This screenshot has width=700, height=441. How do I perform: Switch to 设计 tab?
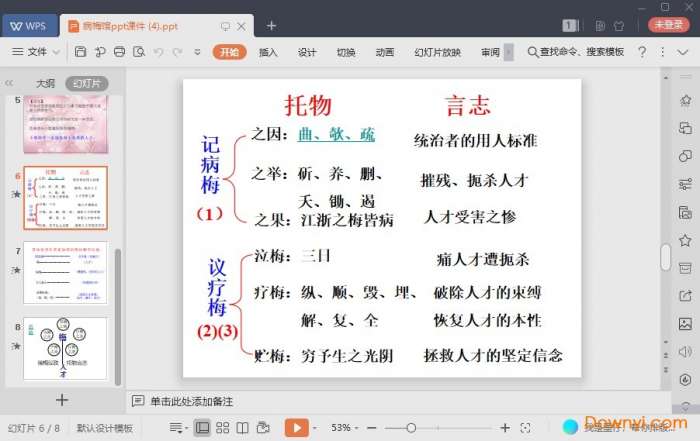(x=307, y=52)
